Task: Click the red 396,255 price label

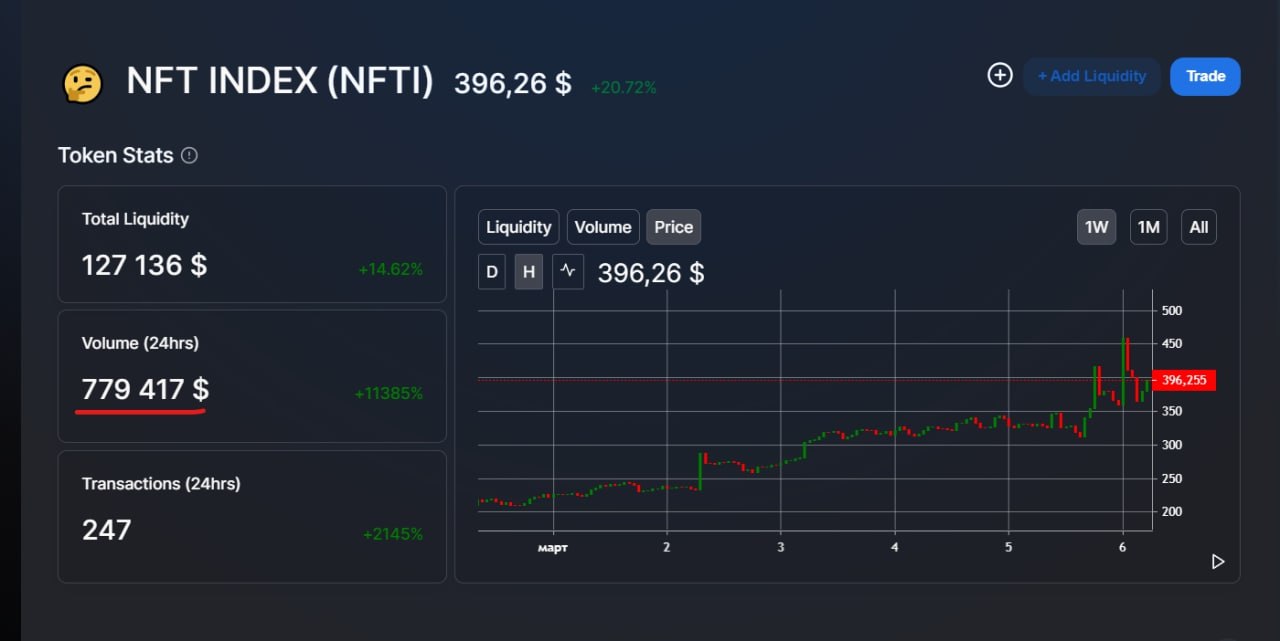Action: coord(1184,380)
